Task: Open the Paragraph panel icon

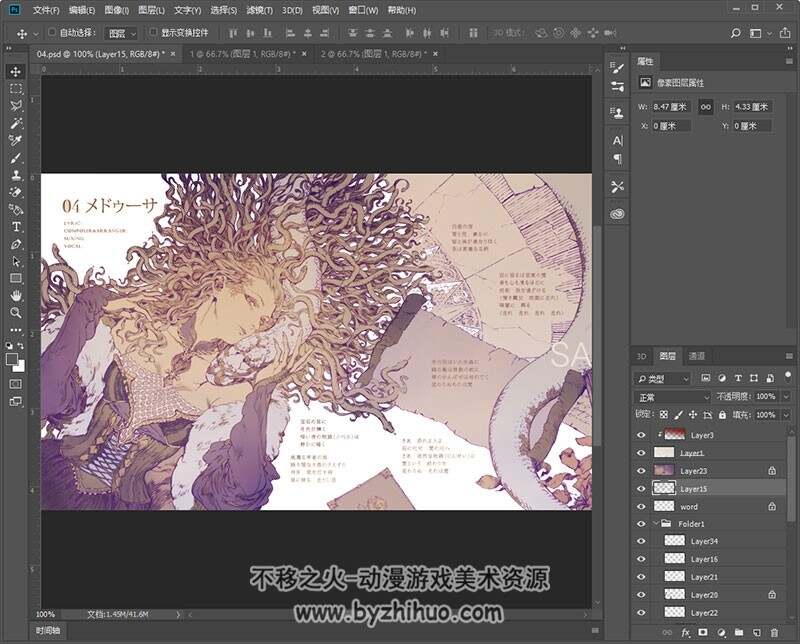Action: coord(618,159)
